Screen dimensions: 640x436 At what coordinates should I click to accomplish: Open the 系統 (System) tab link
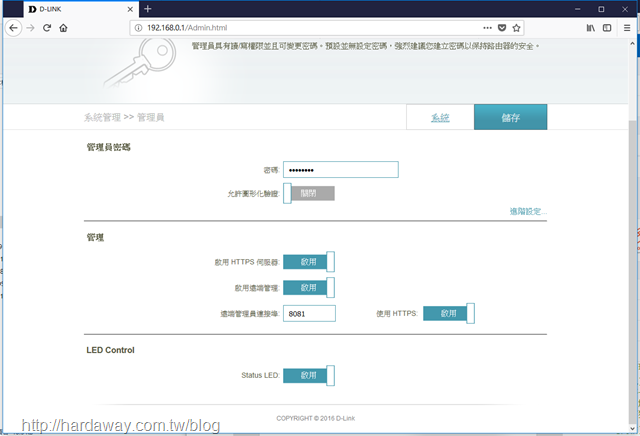coord(440,118)
